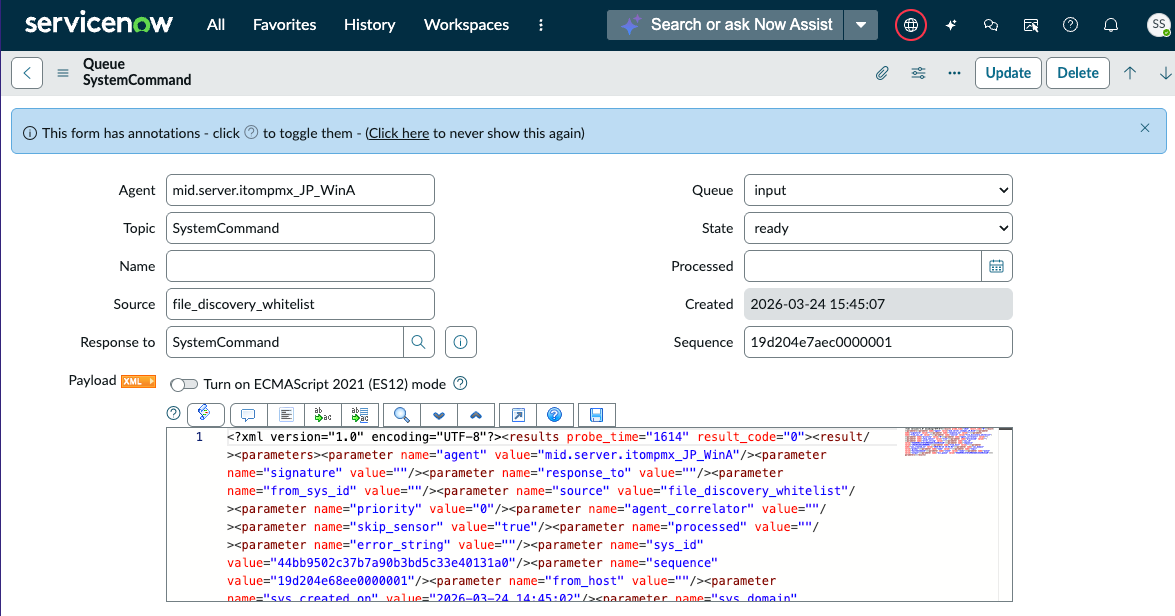This screenshot has height=616, width=1175.
Task: Open the calendar picker for Processed field
Action: click(996, 266)
